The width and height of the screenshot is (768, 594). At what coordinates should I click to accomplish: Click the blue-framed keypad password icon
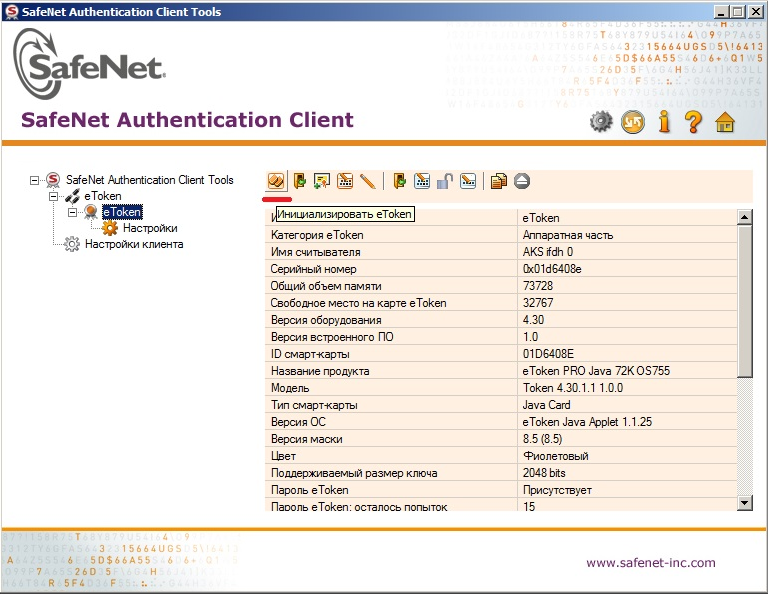[422, 181]
